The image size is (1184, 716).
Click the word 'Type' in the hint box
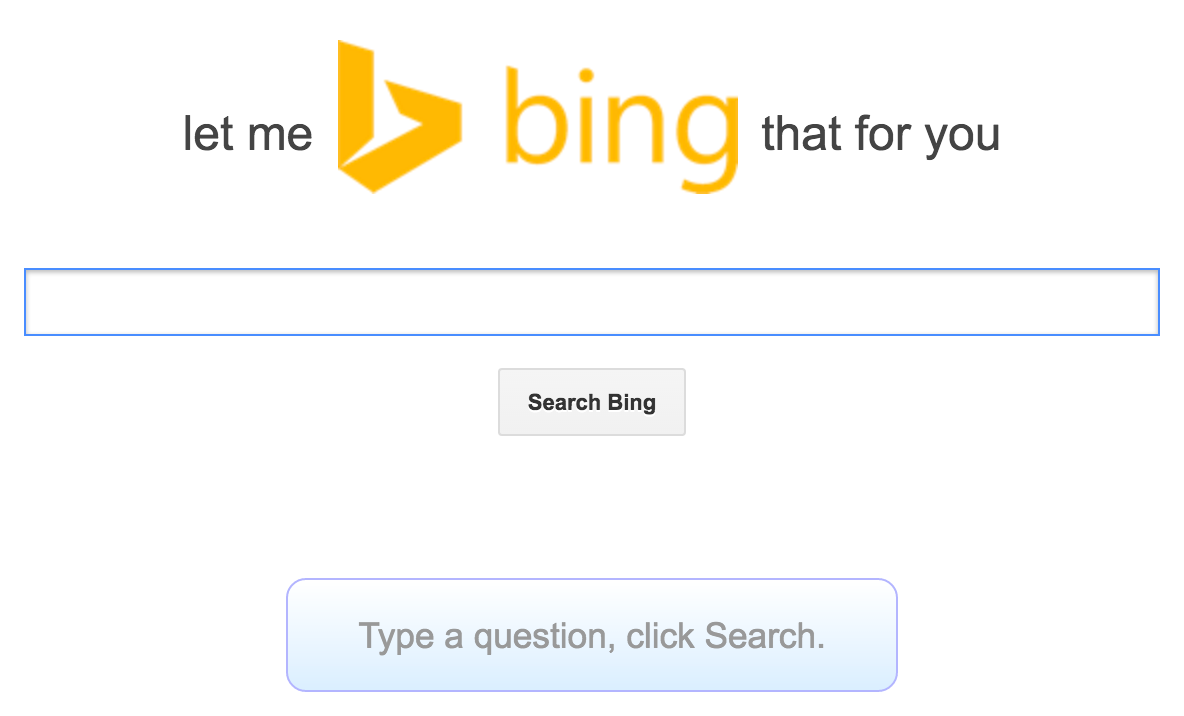(396, 638)
